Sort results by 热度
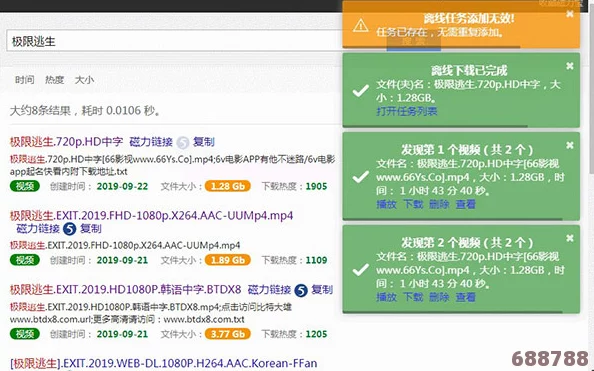The image size is (594, 371). pos(55,80)
